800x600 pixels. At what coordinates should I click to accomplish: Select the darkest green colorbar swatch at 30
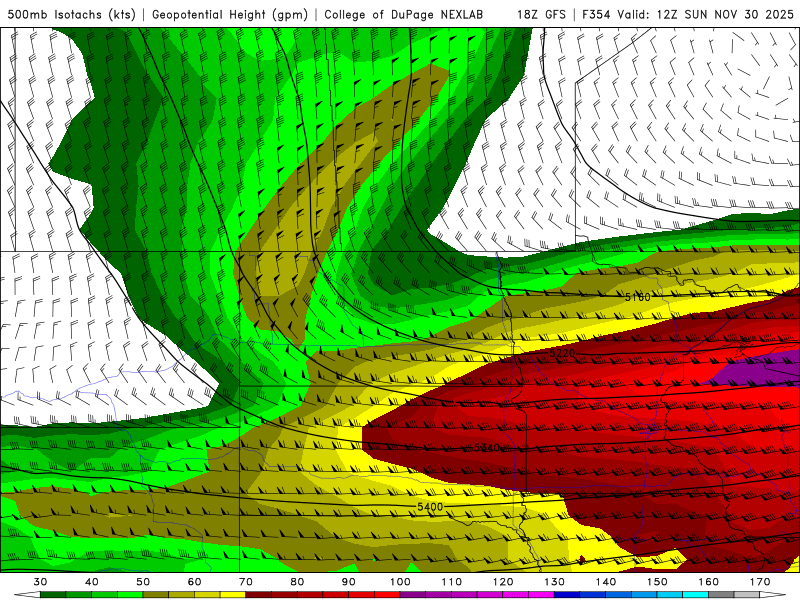pos(53,595)
